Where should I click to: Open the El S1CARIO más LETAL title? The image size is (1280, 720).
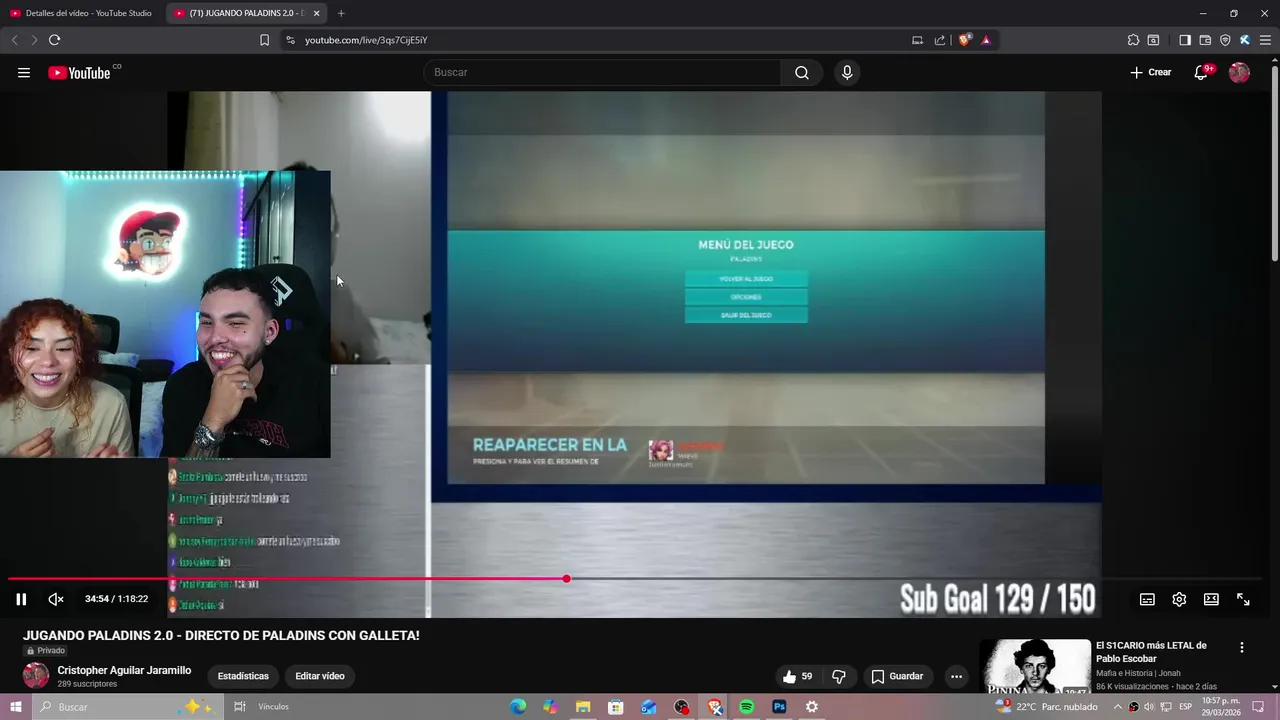click(1151, 652)
